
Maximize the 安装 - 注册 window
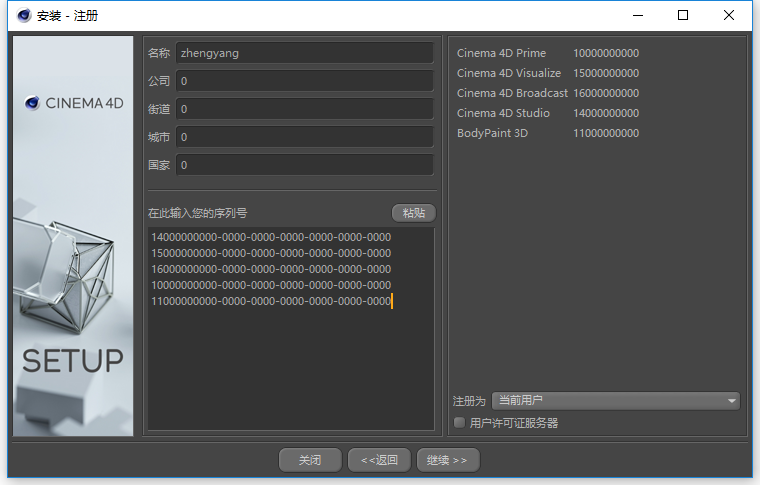683,16
